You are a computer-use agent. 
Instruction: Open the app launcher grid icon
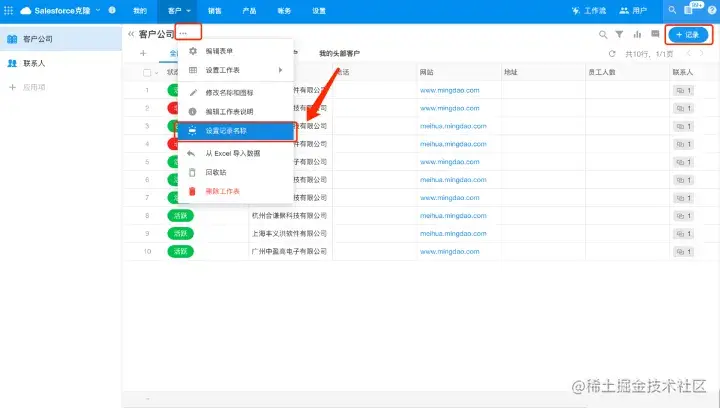(8, 10)
